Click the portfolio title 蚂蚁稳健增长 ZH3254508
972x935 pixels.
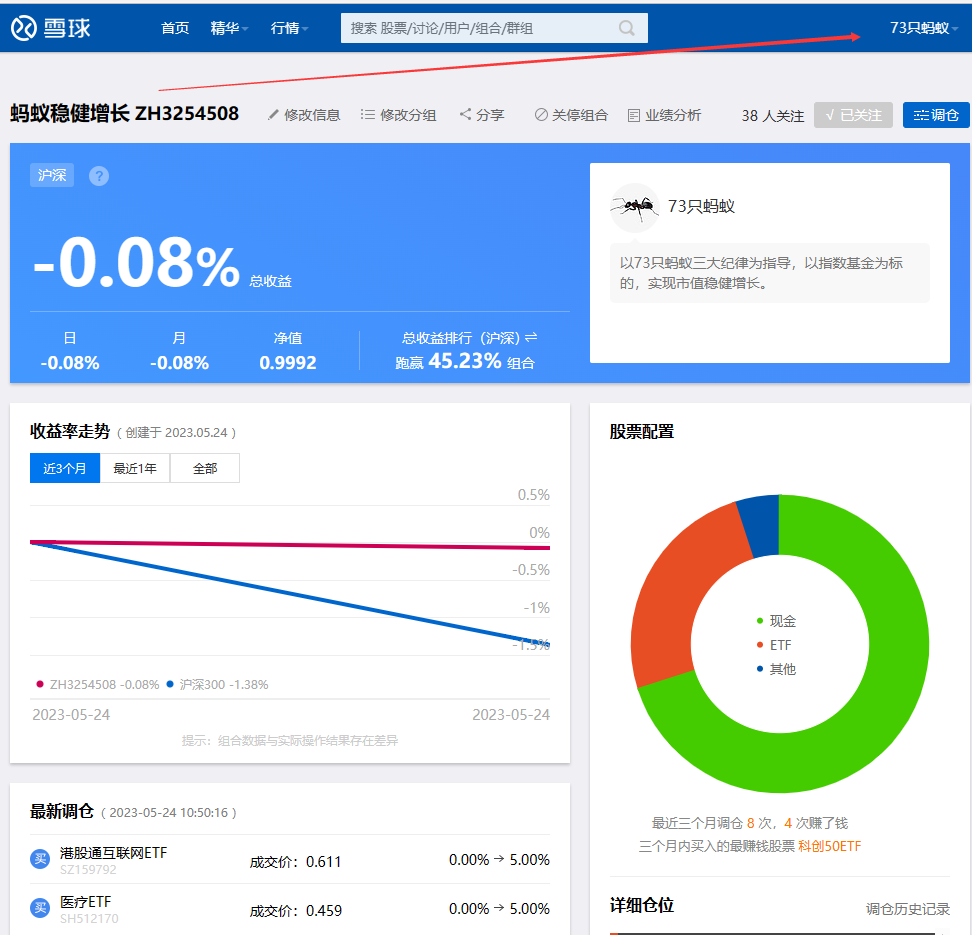click(125, 113)
